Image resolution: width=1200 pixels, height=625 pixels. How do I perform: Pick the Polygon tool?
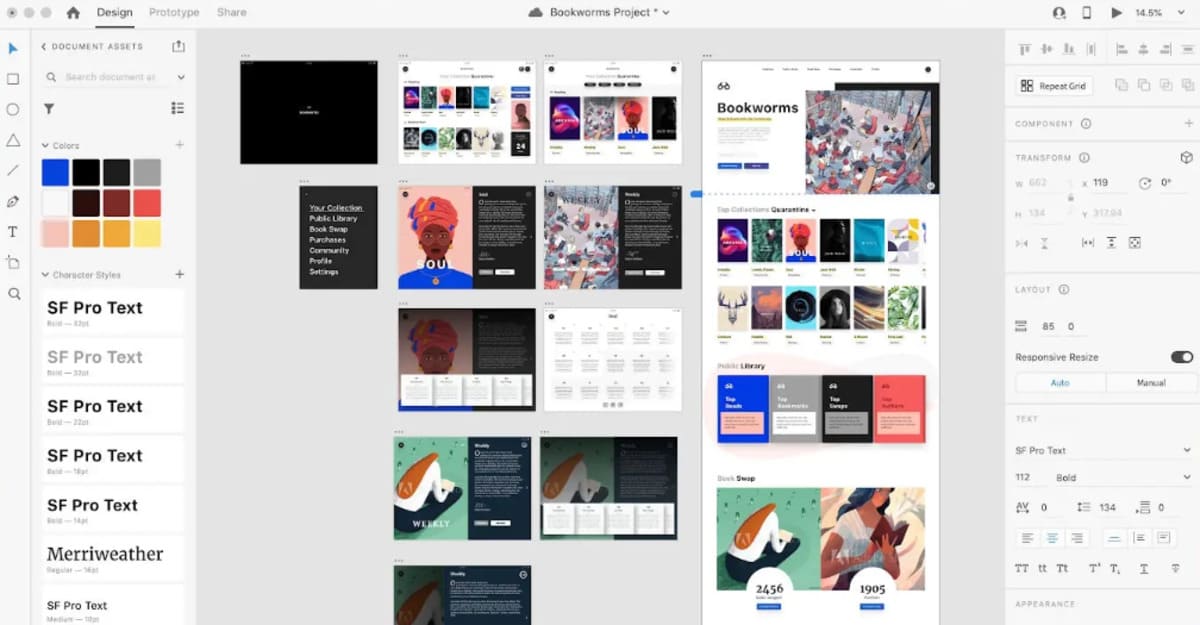[13, 140]
